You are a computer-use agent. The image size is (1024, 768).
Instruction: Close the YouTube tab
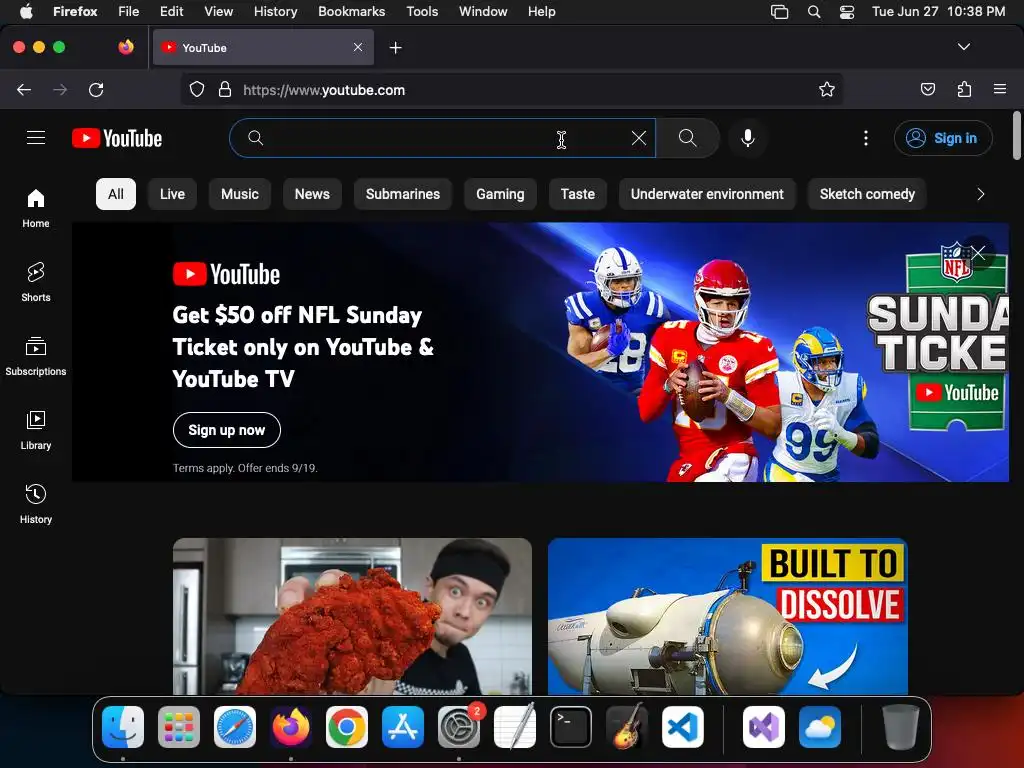point(358,47)
